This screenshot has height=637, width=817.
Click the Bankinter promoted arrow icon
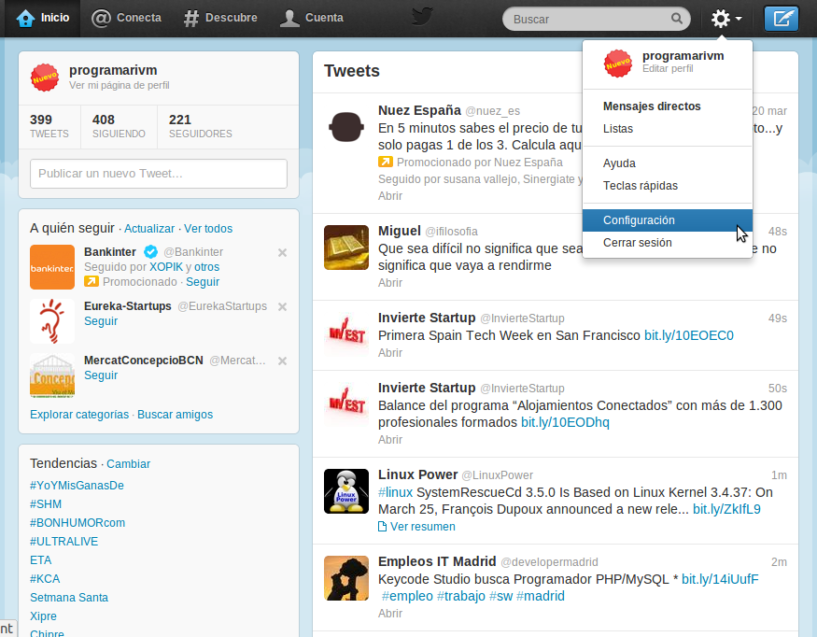(x=91, y=282)
